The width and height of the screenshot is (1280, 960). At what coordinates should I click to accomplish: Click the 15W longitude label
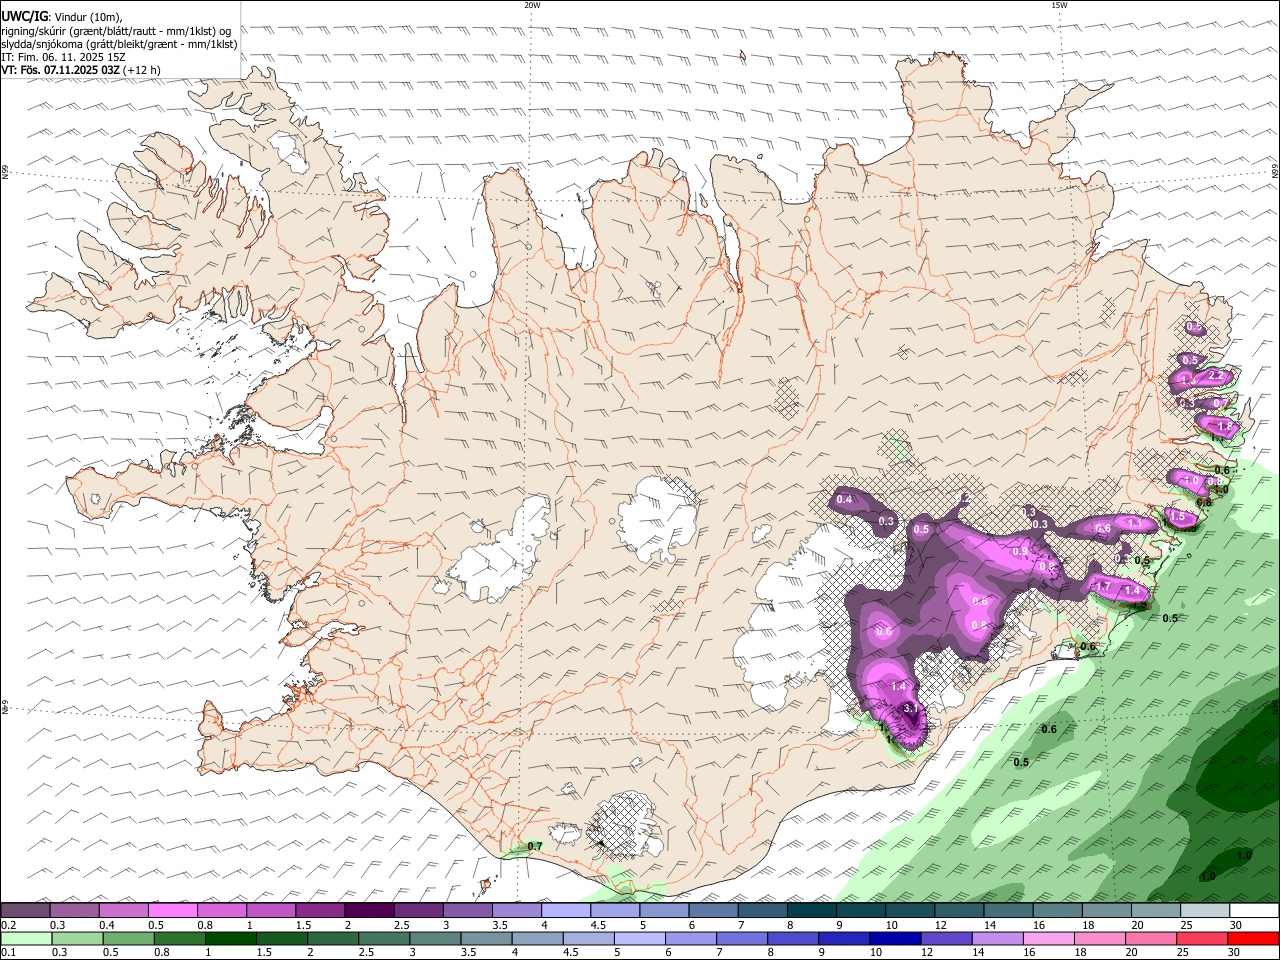(x=1059, y=5)
